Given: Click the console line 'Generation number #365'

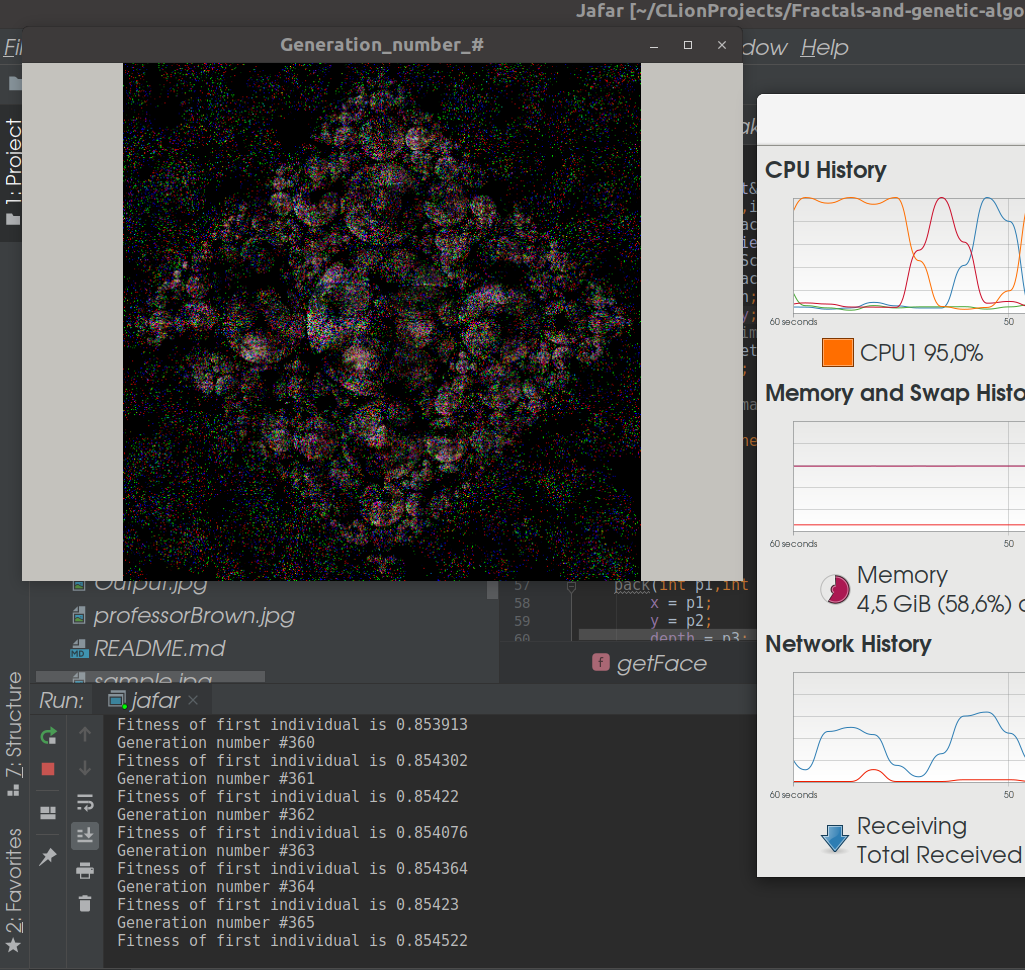Looking at the screenshot, I should coord(216,922).
